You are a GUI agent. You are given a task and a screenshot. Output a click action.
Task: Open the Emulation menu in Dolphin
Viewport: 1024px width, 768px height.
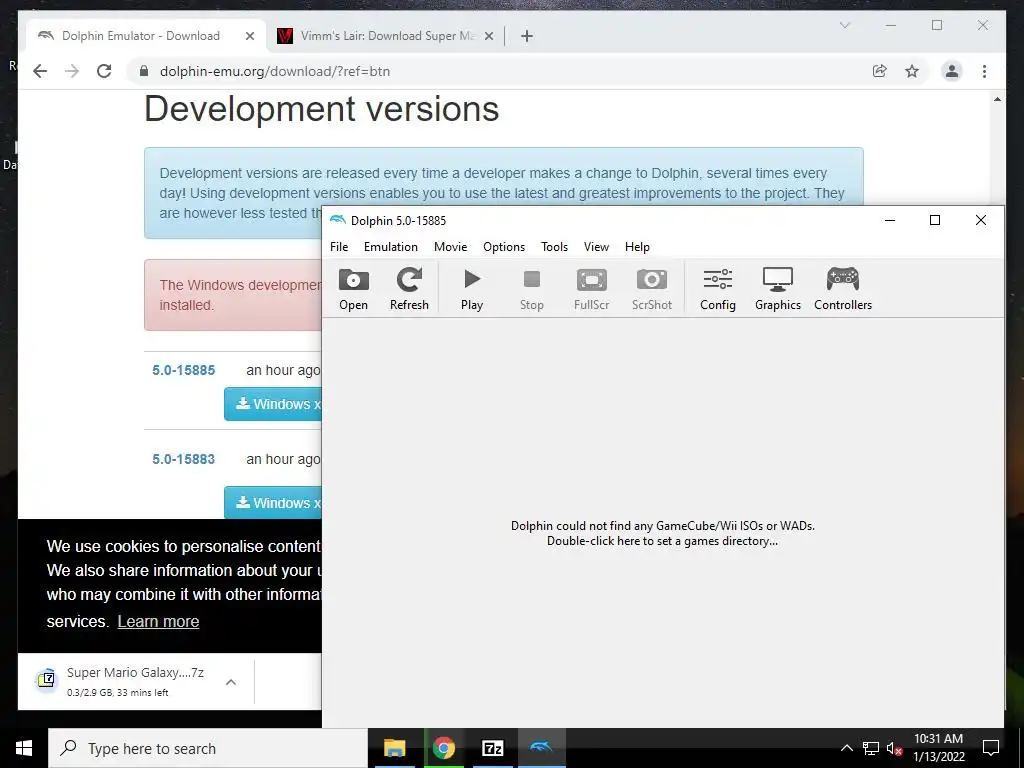click(x=391, y=247)
